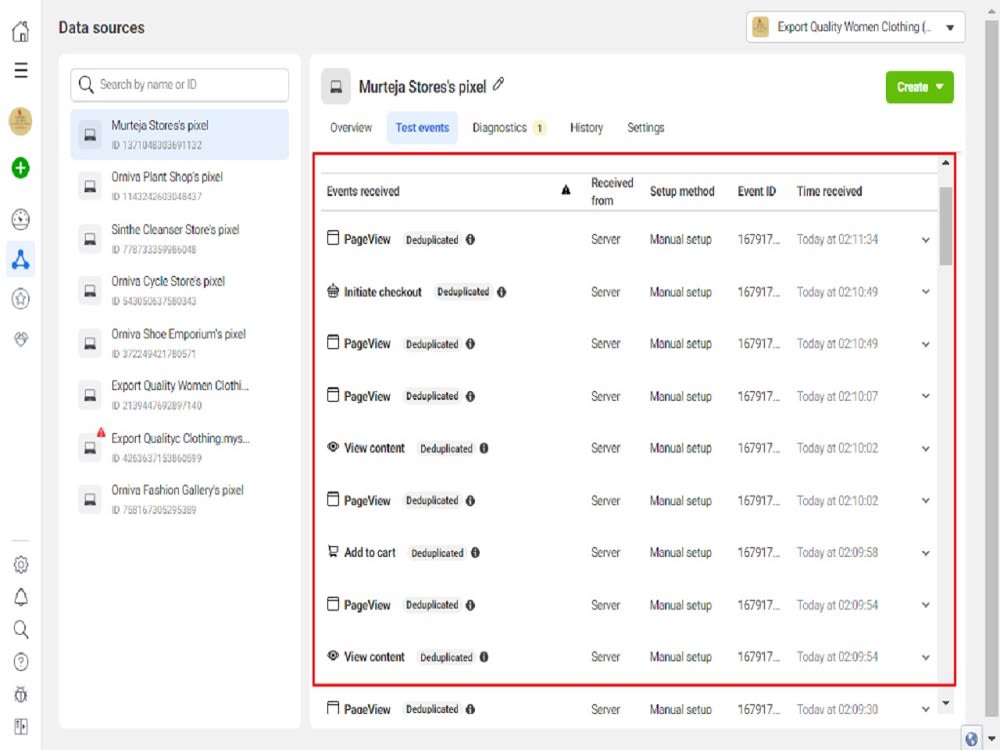
Task: Click the events table scroll down arrow
Action: [945, 703]
